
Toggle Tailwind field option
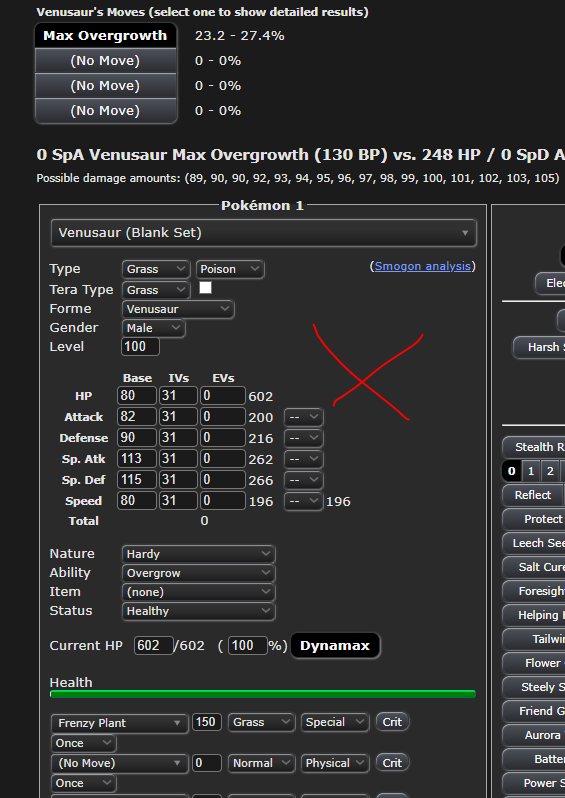[534, 639]
